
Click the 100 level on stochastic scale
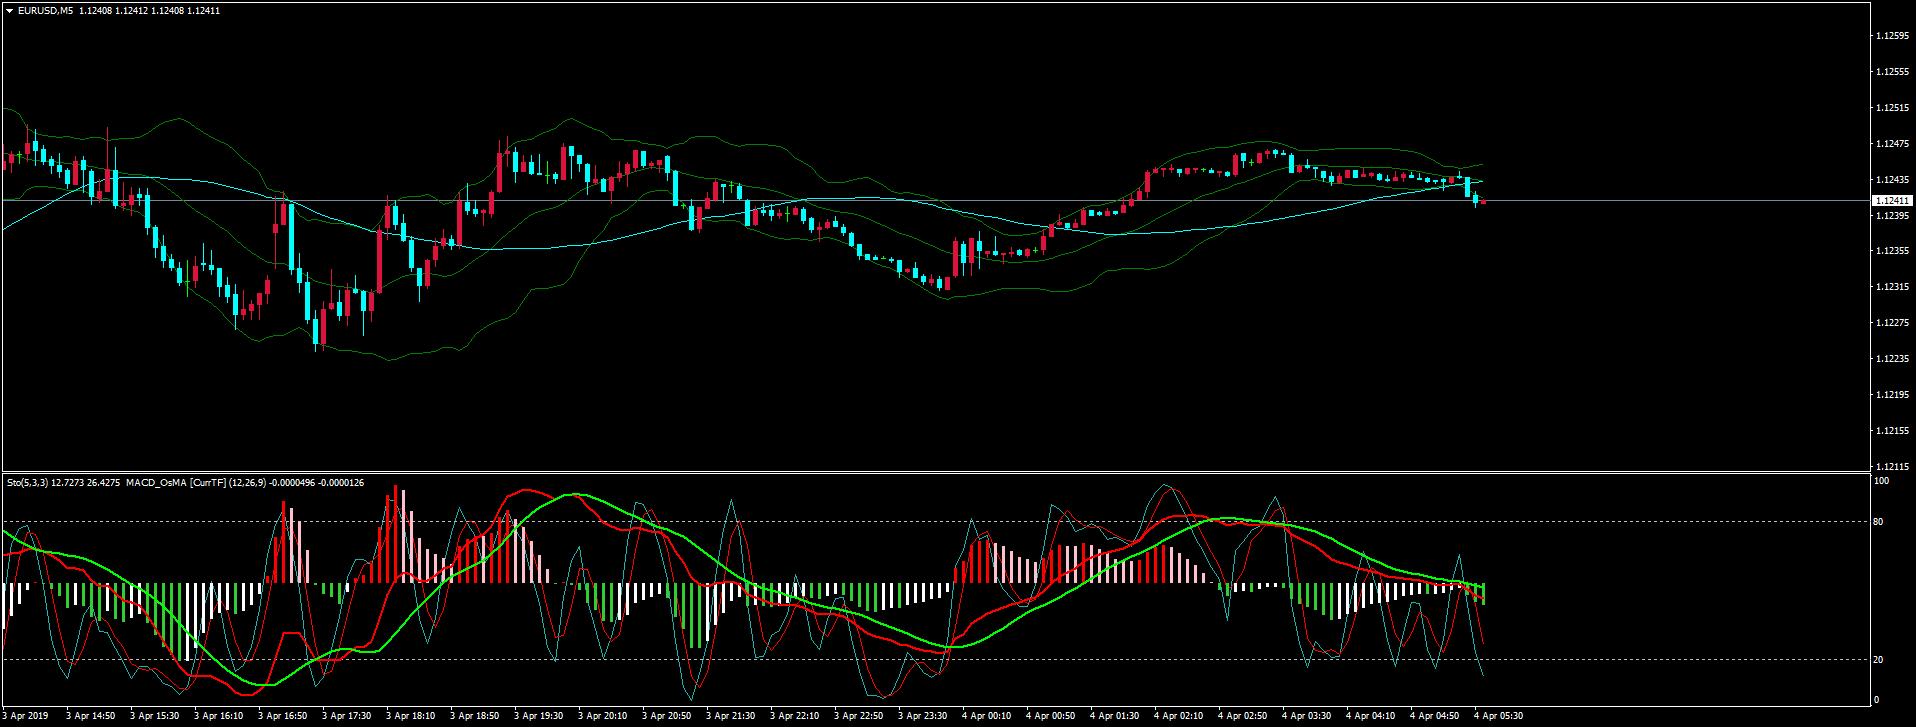tap(1882, 481)
